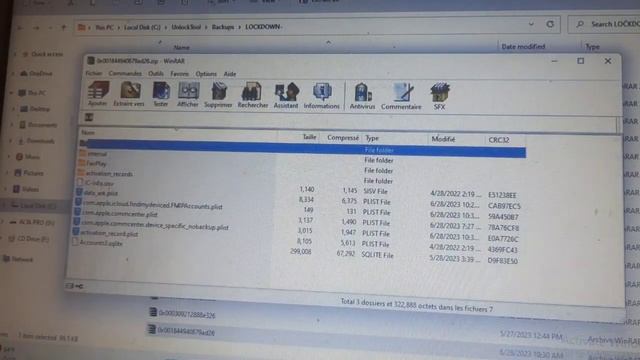Select com.apple.commcenter.plist file
The image size is (640, 360).
point(116,213)
